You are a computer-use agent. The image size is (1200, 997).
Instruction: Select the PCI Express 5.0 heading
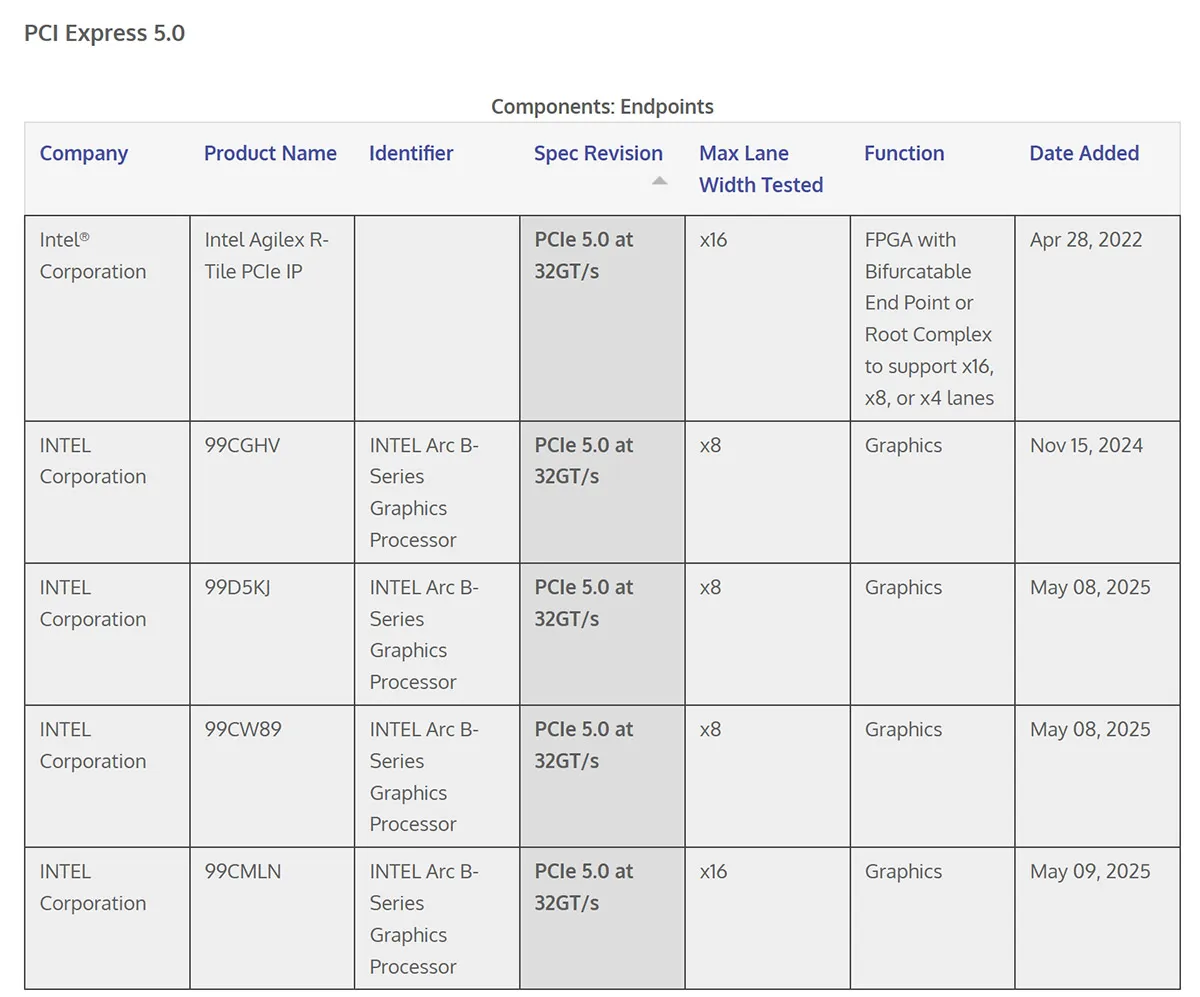(x=105, y=33)
